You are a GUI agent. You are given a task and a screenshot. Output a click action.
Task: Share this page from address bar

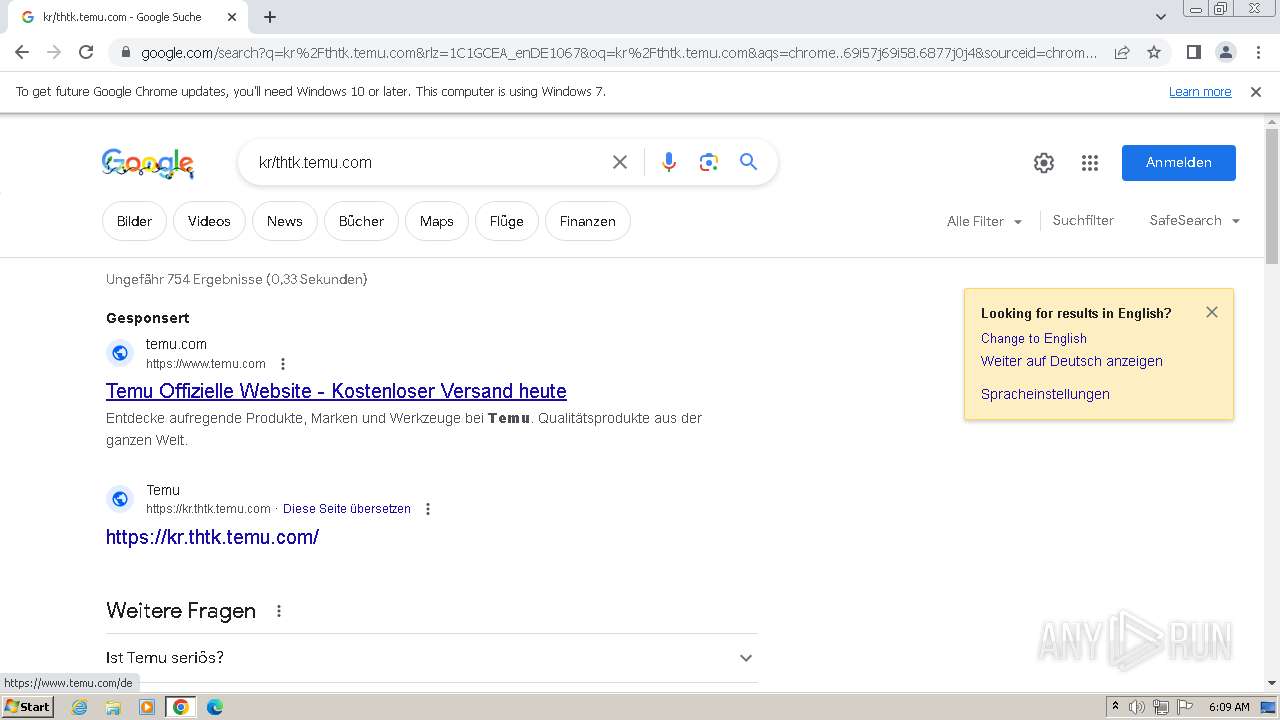point(1122,53)
